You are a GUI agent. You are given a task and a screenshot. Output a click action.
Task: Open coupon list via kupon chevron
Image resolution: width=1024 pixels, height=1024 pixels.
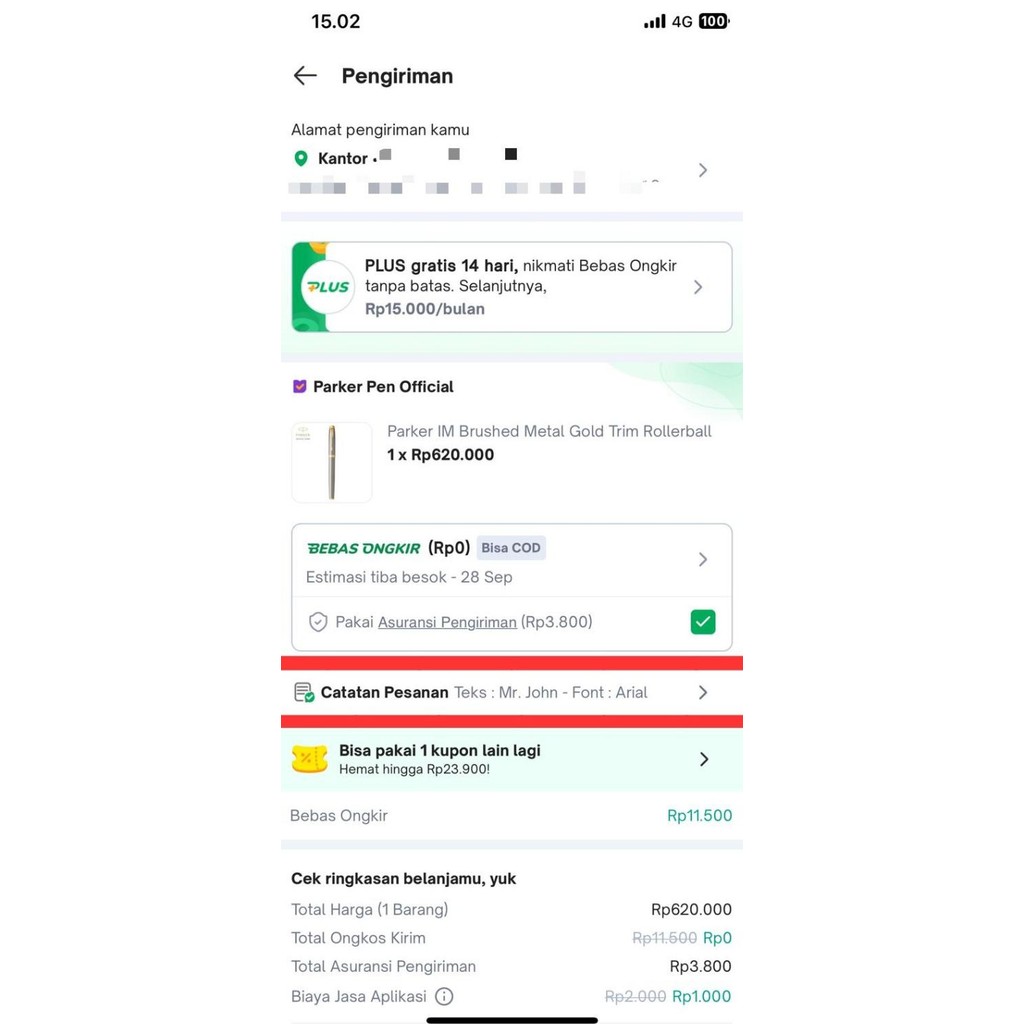coord(704,759)
